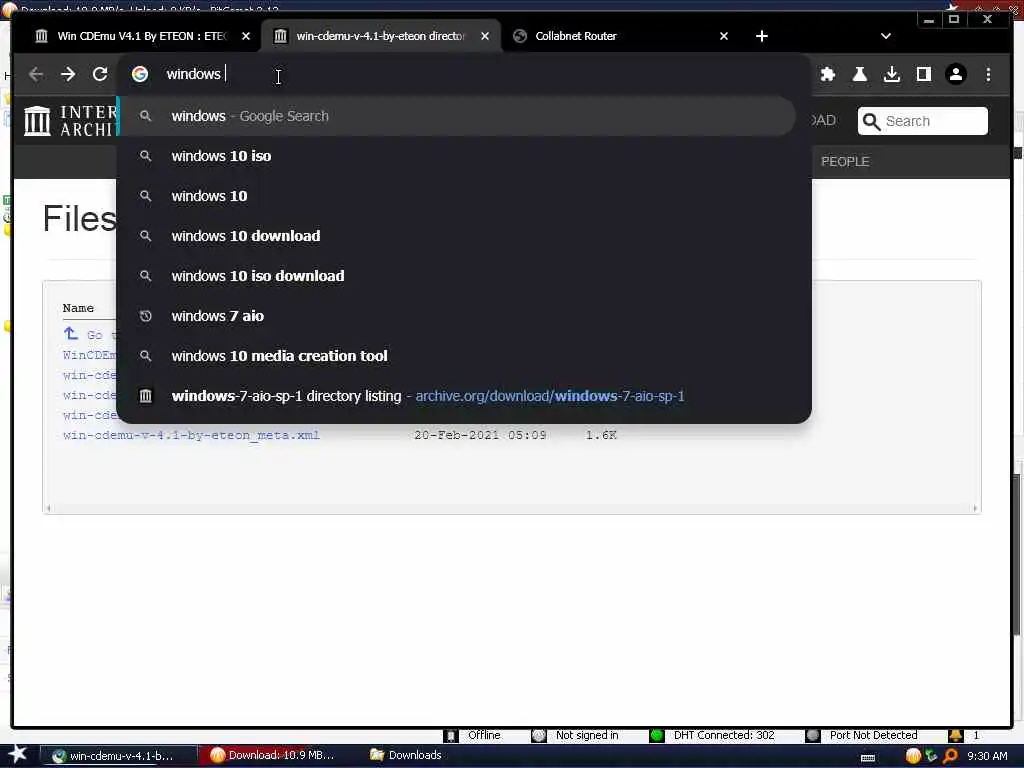
Task: Open the profile avatar icon
Action: (955, 74)
